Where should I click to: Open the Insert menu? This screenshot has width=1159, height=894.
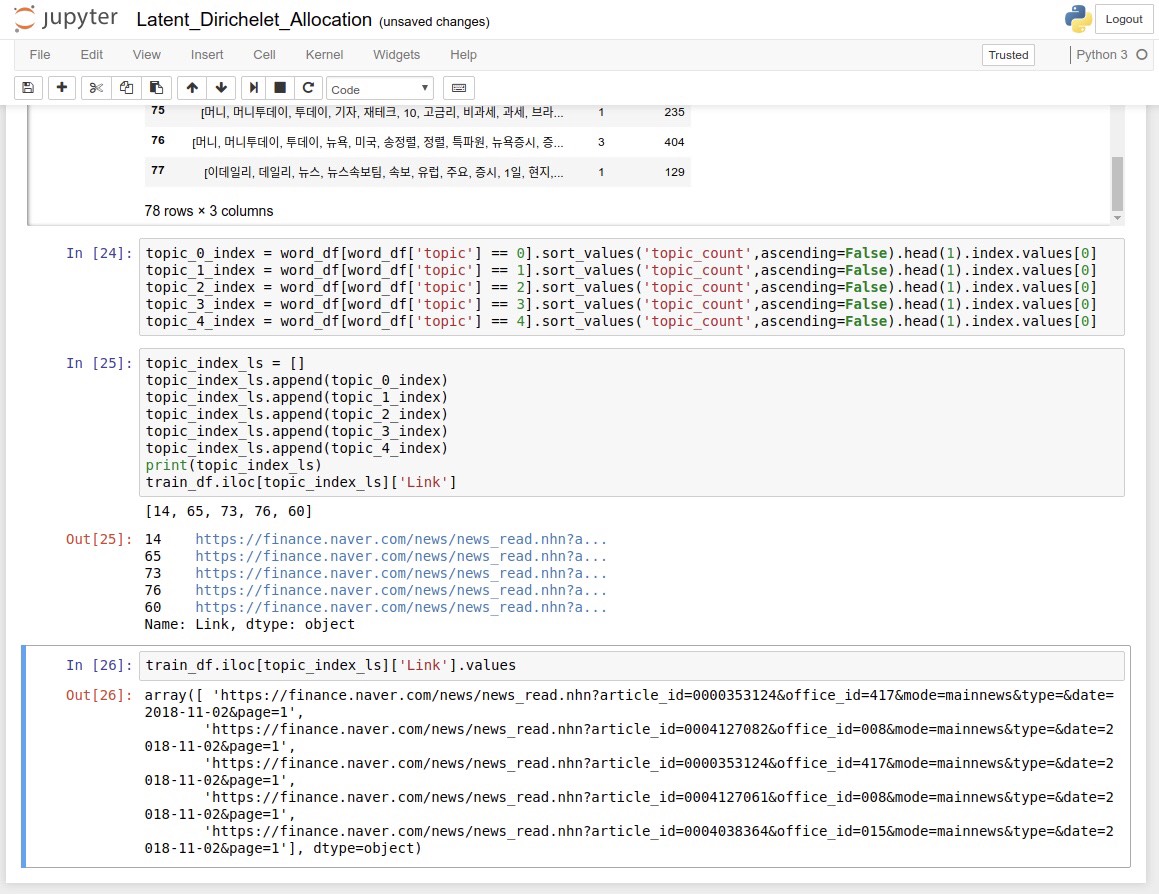click(207, 55)
